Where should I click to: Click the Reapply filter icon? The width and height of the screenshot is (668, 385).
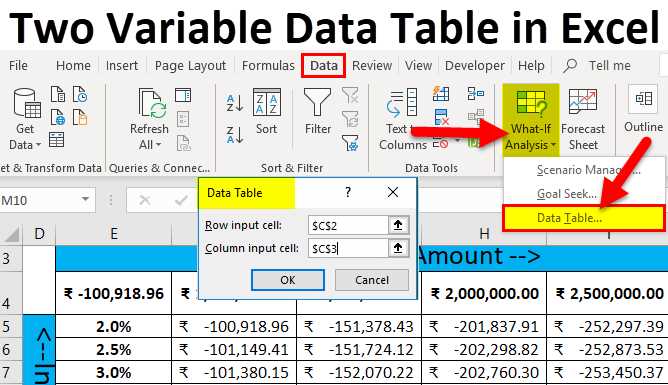[350, 119]
